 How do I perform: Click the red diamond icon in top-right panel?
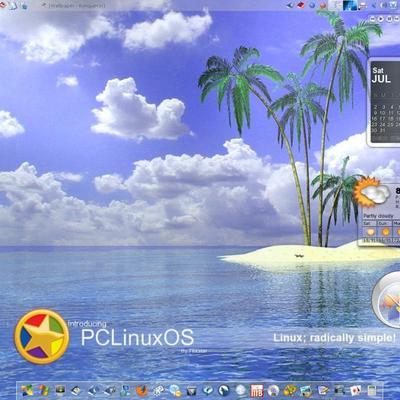[301, 5]
